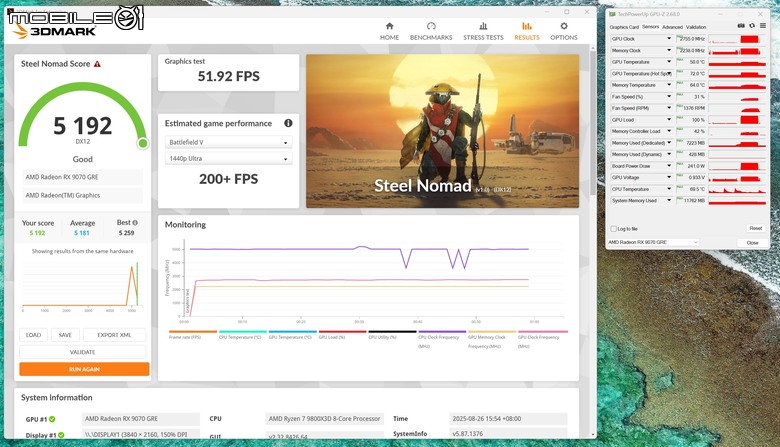The image size is (780, 447).
Task: Click SAVE button in 3DMark
Action: (65, 335)
